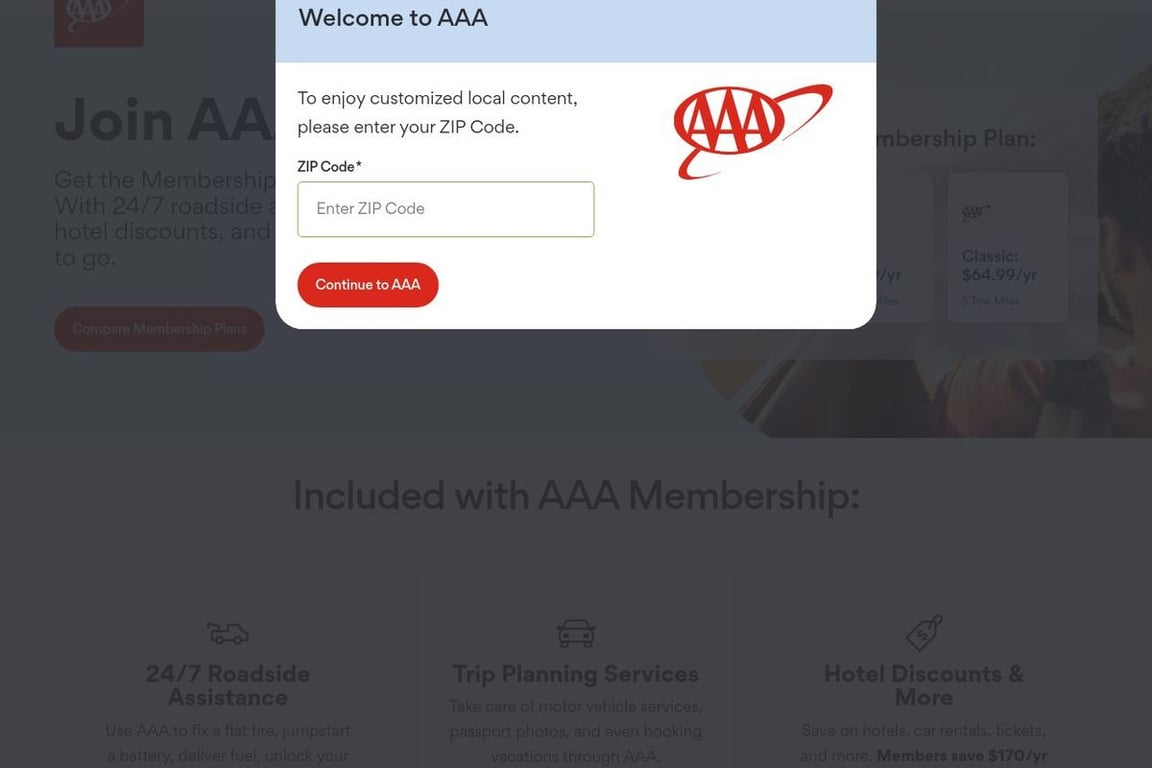1152x768 pixels.
Task: Click the Welcome to AAA dialog header
Action: click(392, 17)
